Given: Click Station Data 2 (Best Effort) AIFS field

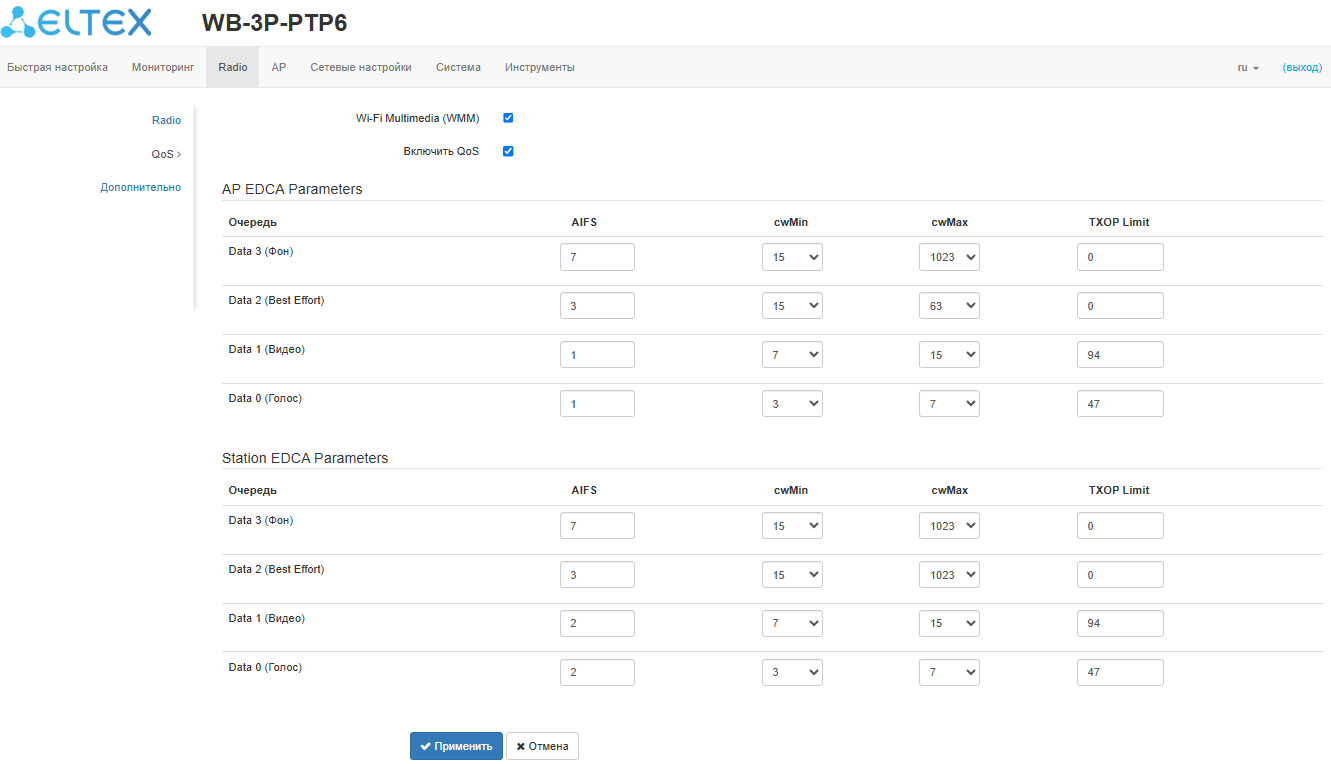Looking at the screenshot, I should point(597,575).
